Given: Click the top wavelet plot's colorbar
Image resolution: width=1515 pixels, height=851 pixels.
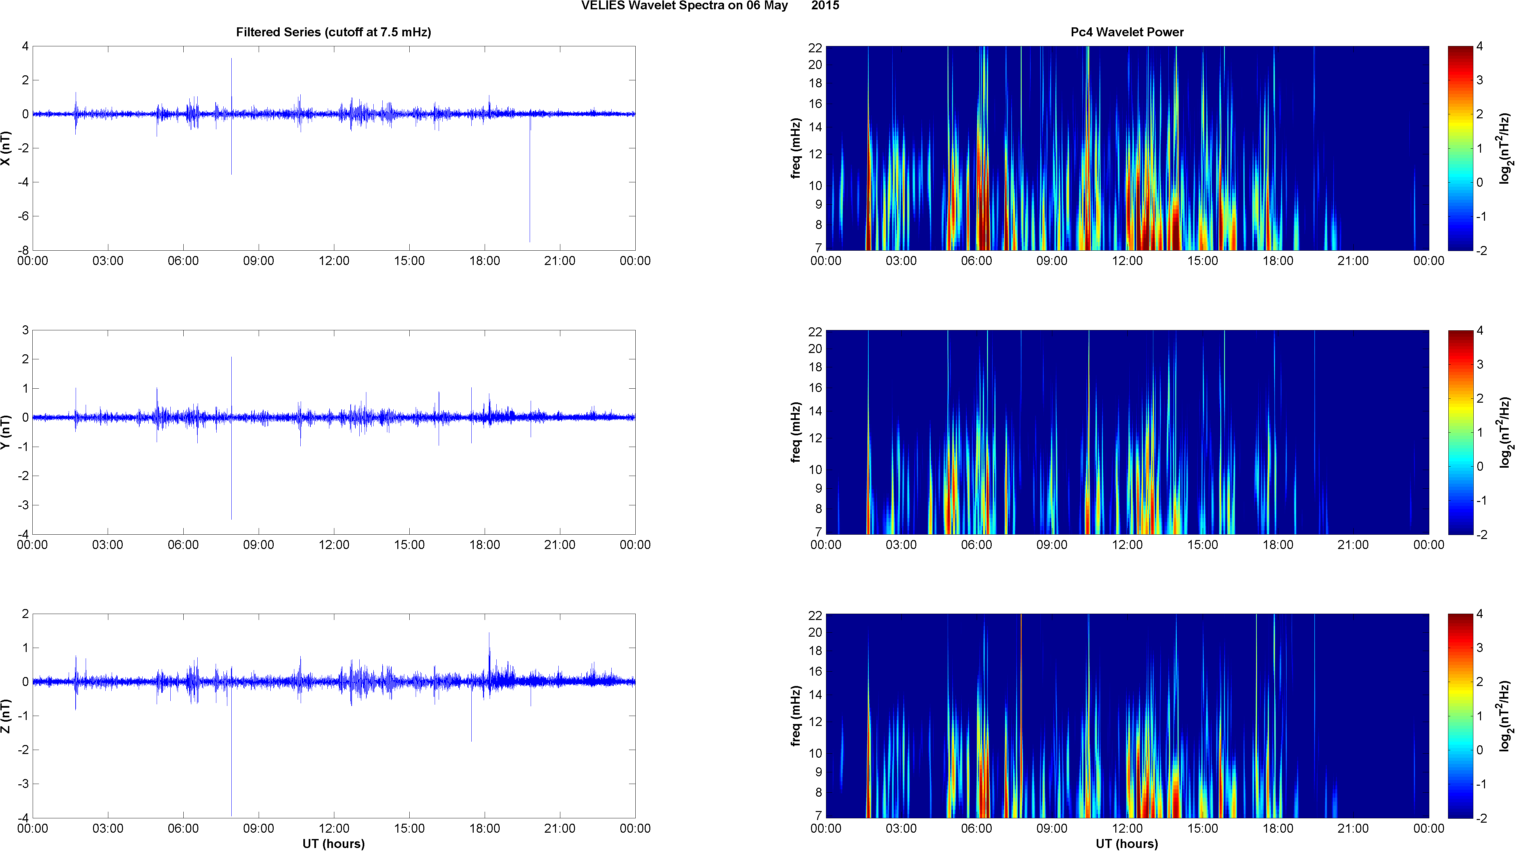Looking at the screenshot, I should (1460, 148).
